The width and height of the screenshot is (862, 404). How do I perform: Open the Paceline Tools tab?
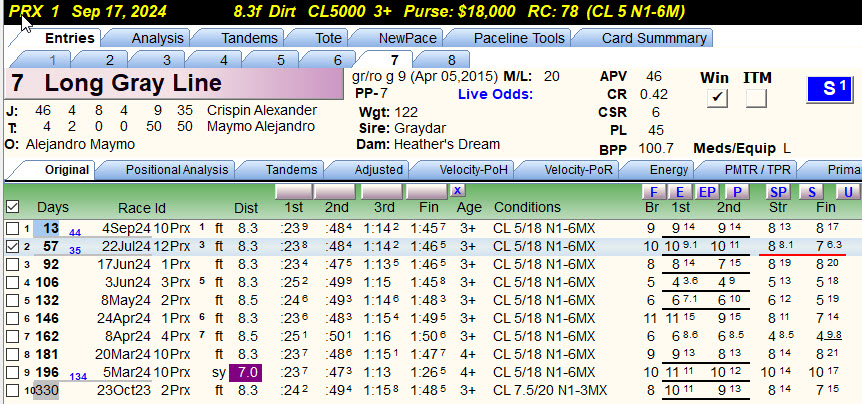pos(515,38)
